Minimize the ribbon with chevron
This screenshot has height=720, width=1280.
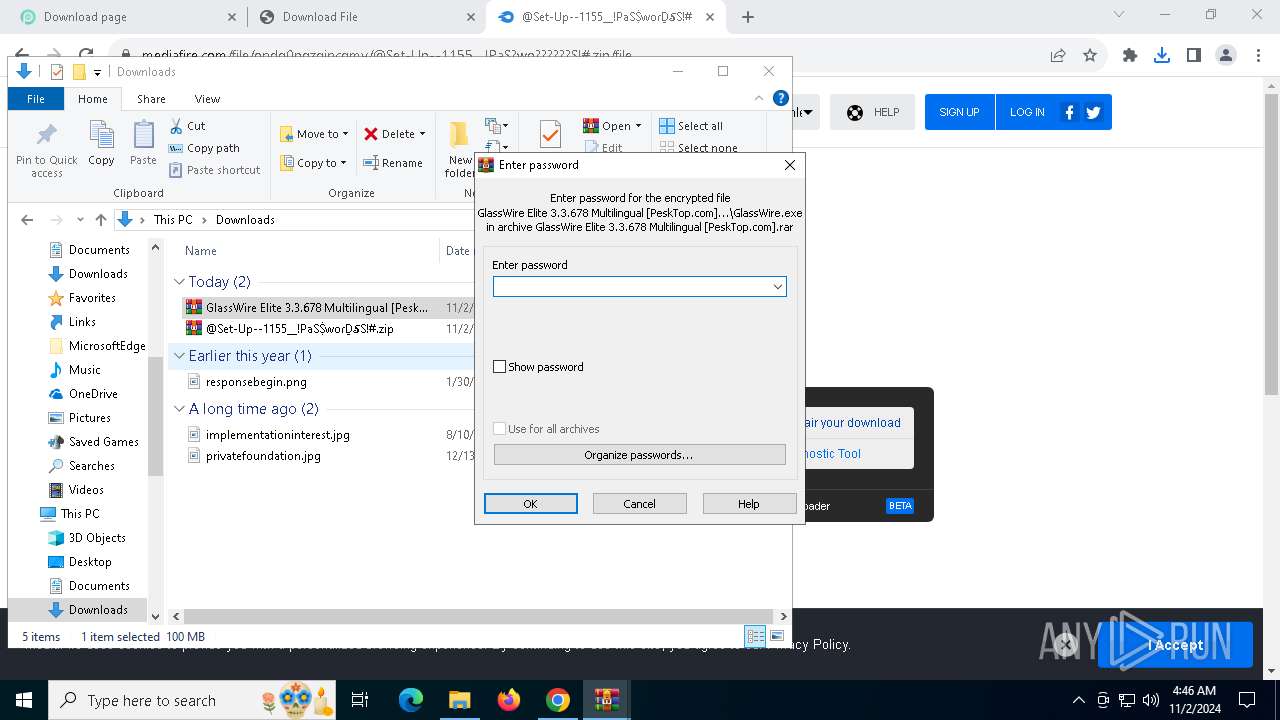(759, 98)
